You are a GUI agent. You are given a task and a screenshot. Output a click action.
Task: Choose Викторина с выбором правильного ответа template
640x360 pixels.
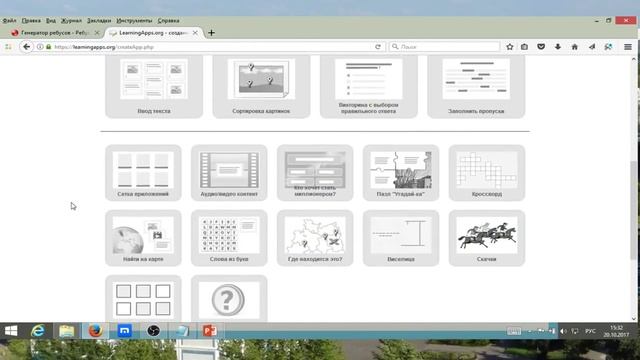tap(369, 87)
